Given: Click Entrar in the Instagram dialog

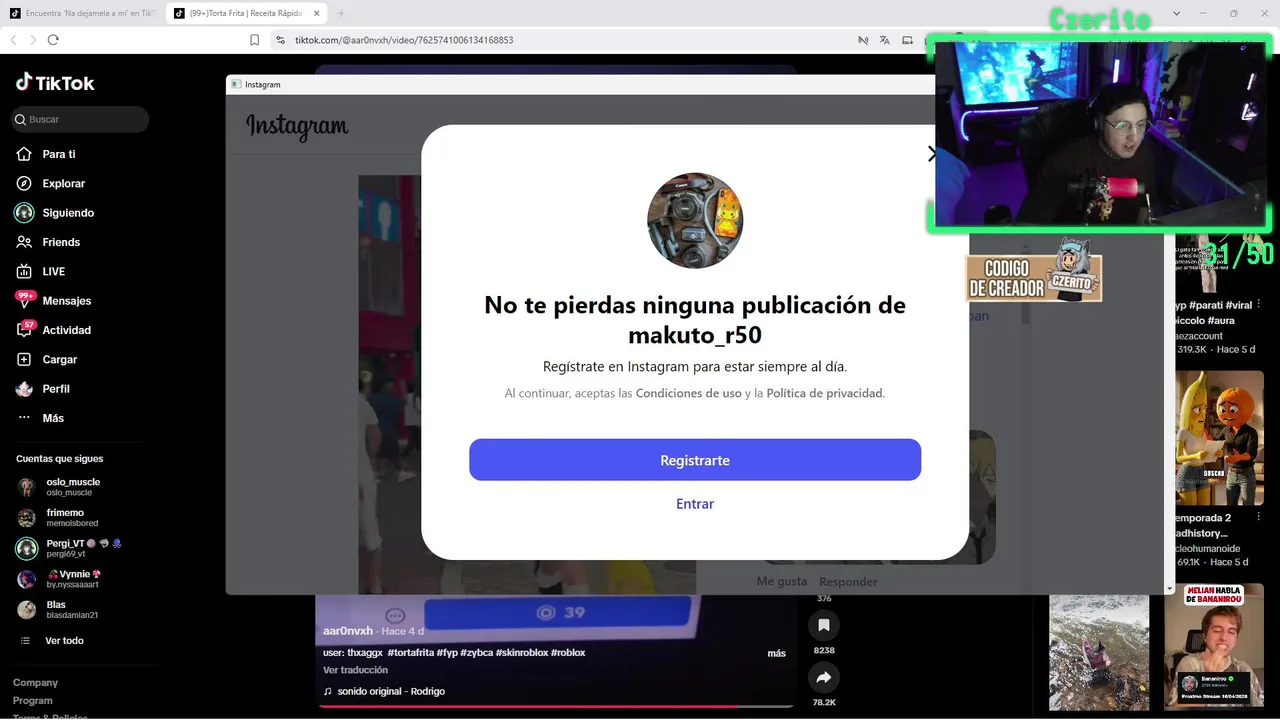Looking at the screenshot, I should tap(695, 504).
